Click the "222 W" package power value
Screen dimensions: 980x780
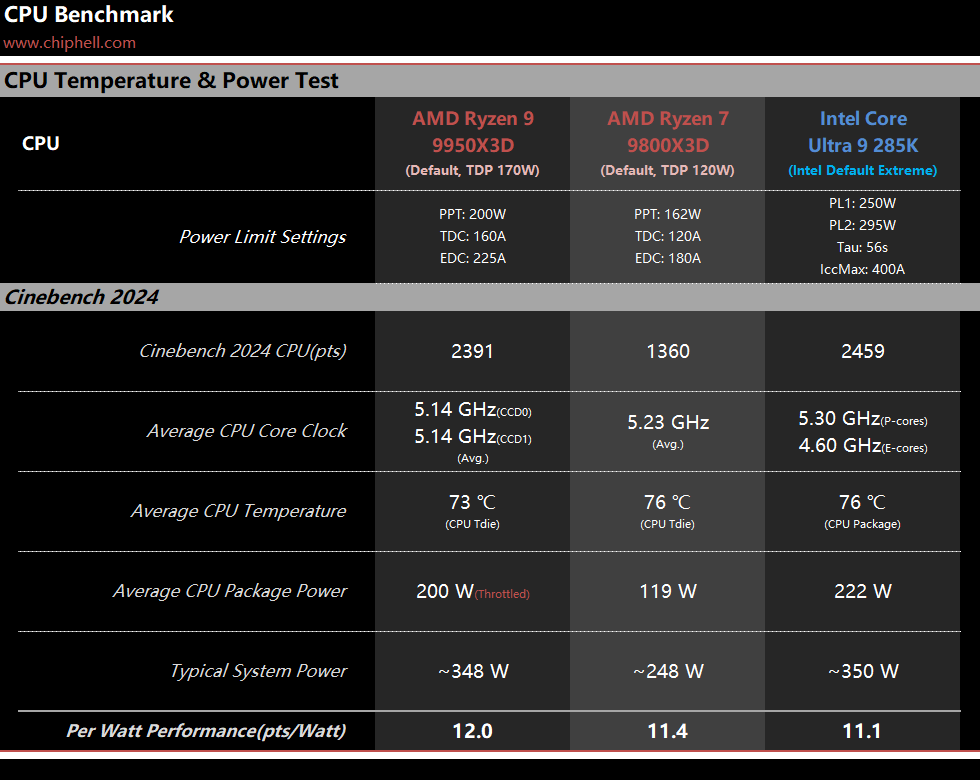pos(862,591)
